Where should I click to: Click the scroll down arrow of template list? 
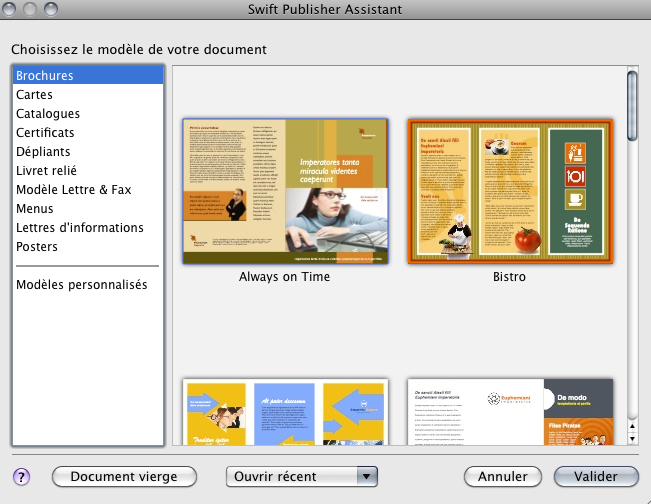632,437
